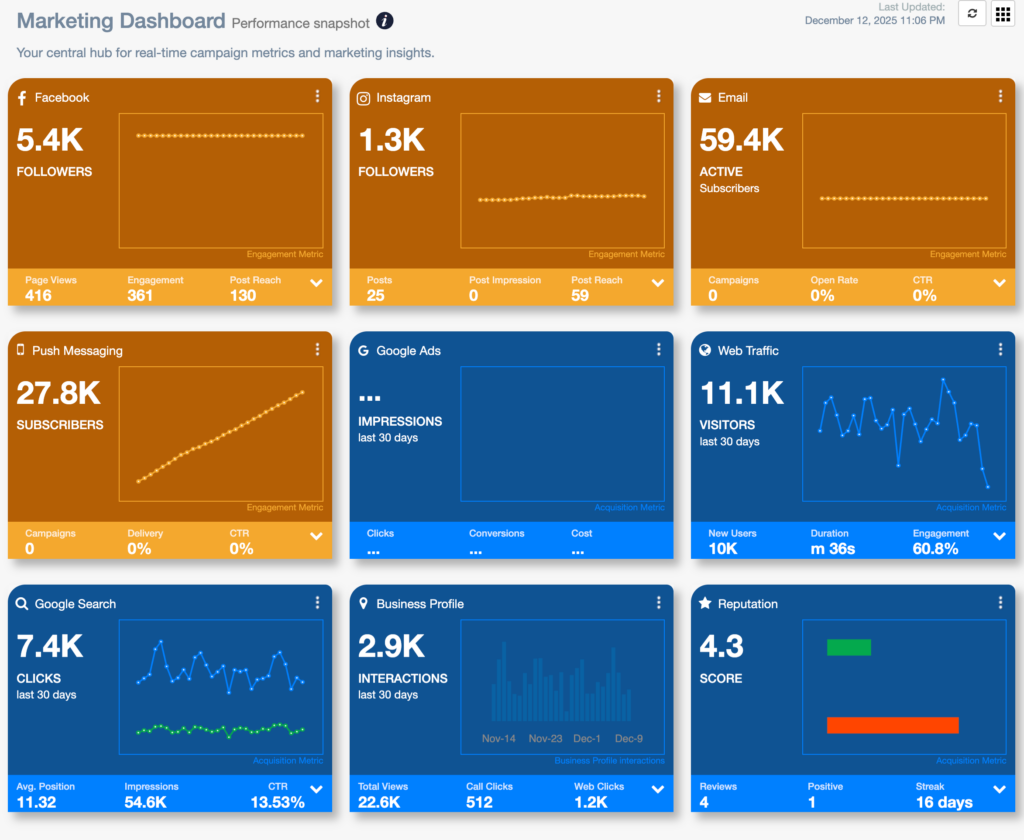Open the Business Profile card options menu

[x=659, y=602]
